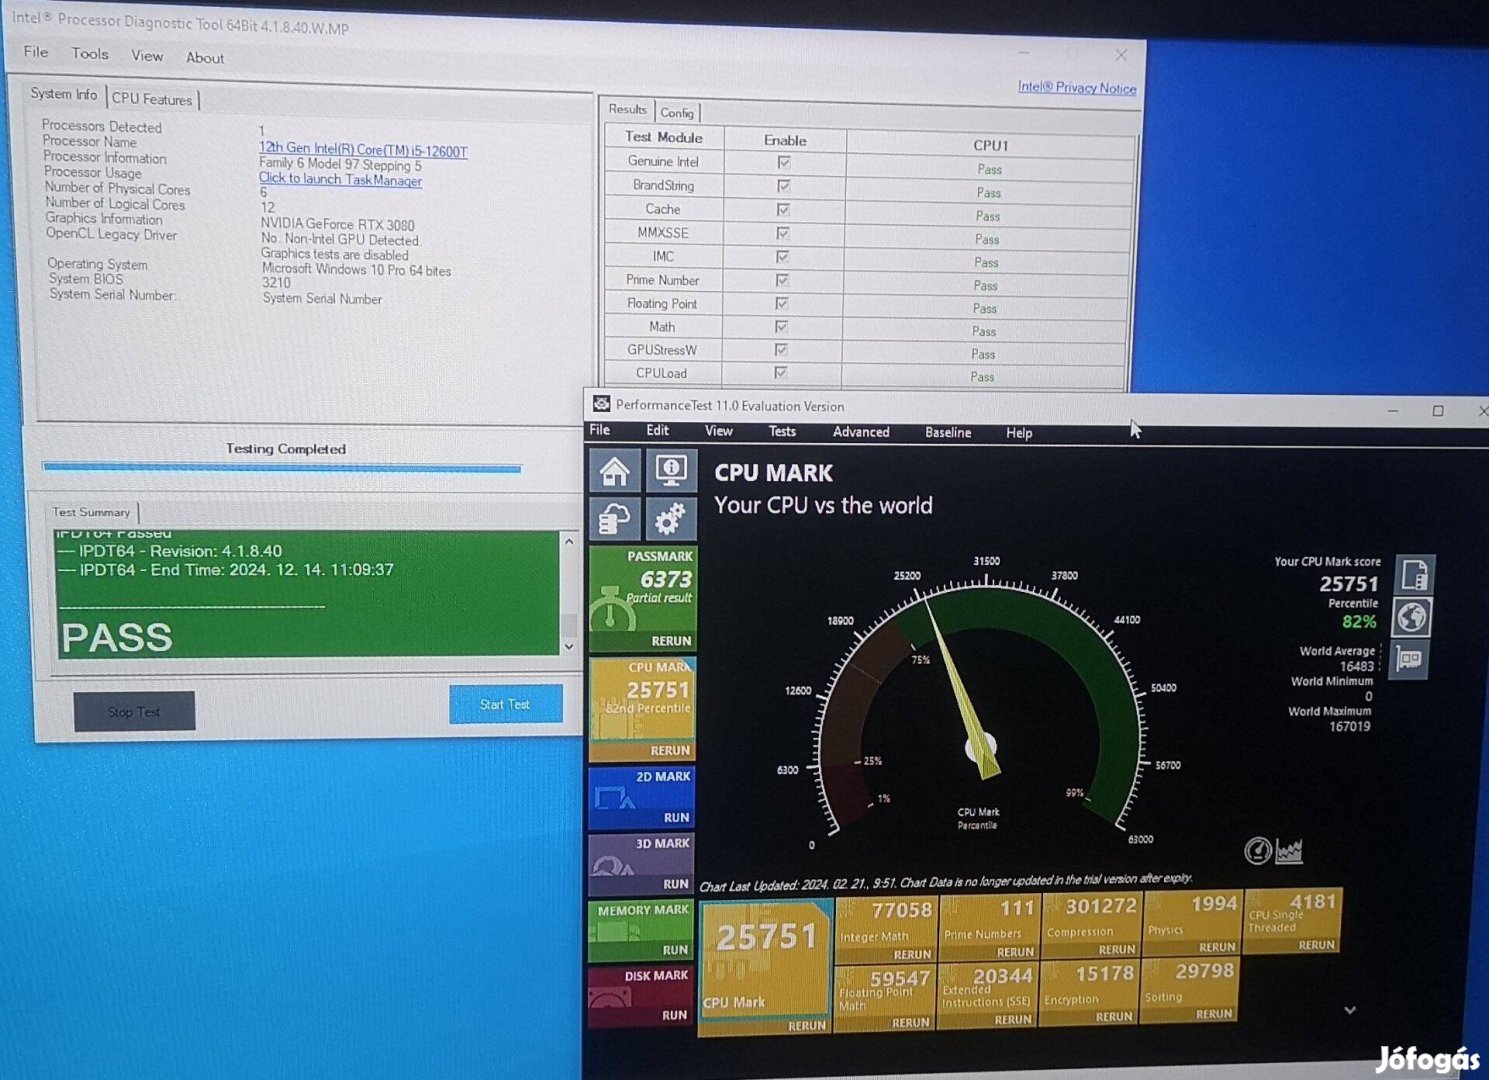Open the PerformanceTest home icon
This screenshot has width=1489, height=1080.
615,471
